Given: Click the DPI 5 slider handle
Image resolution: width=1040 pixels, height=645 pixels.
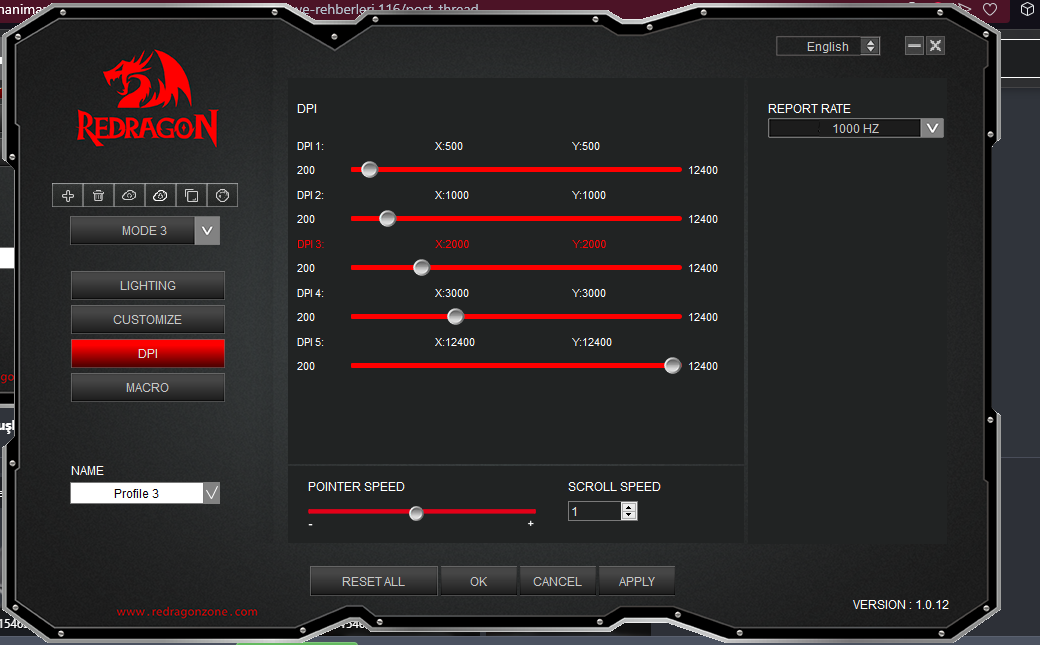Looking at the screenshot, I should [x=672, y=366].
